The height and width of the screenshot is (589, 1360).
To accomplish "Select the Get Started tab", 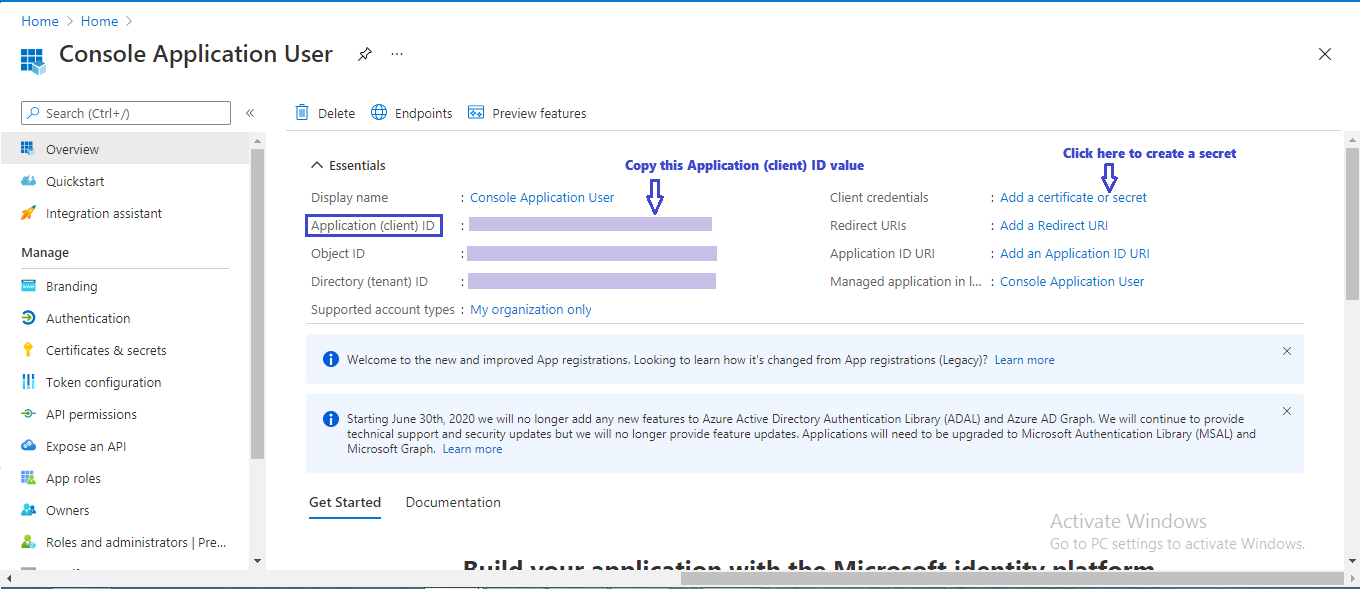I will click(345, 502).
